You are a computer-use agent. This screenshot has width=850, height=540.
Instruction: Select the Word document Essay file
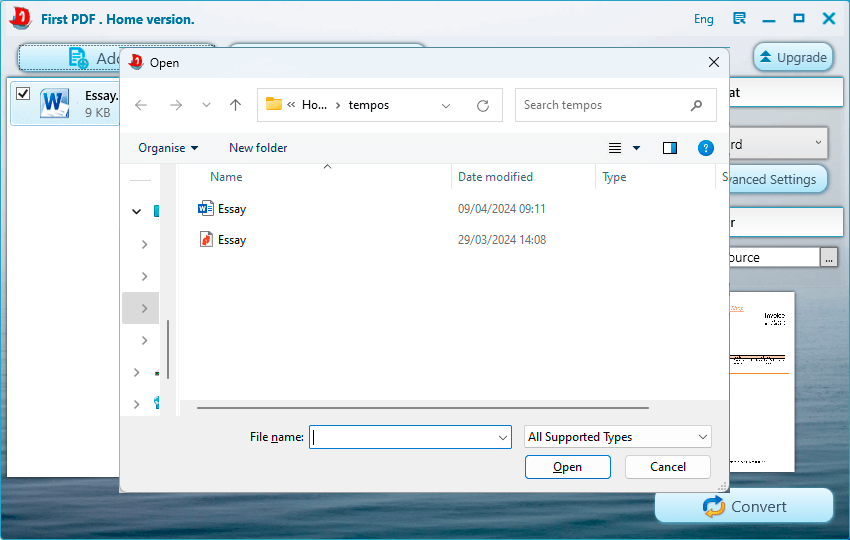pyautogui.click(x=222, y=209)
